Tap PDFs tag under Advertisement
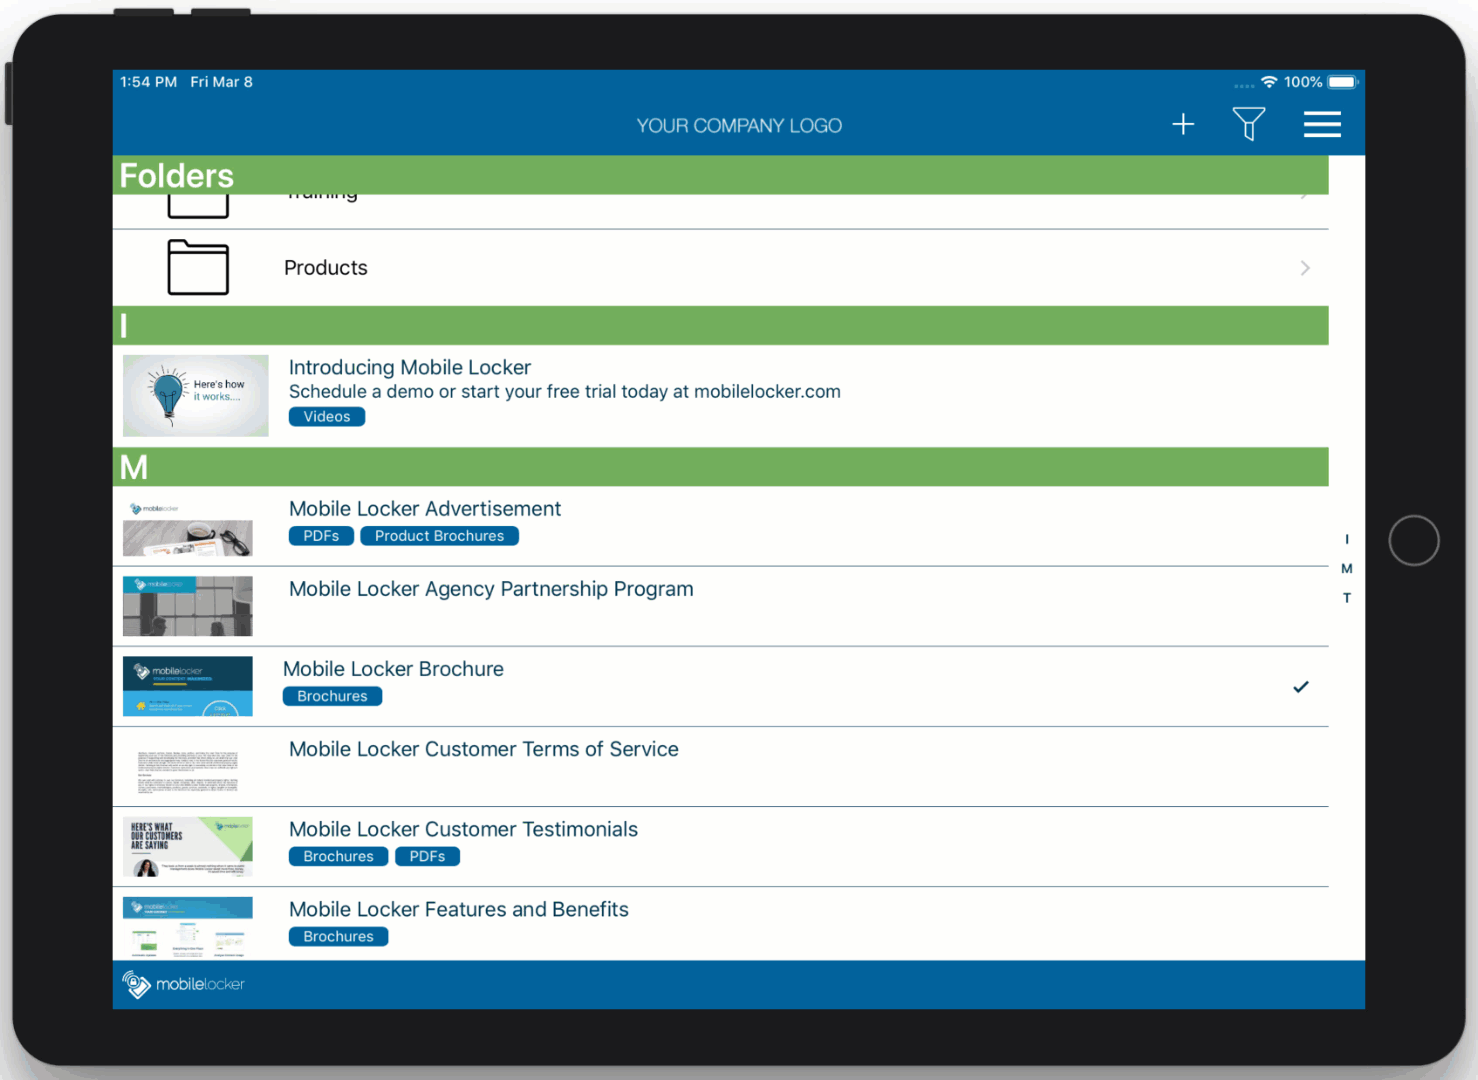The height and width of the screenshot is (1080, 1478). pos(321,536)
